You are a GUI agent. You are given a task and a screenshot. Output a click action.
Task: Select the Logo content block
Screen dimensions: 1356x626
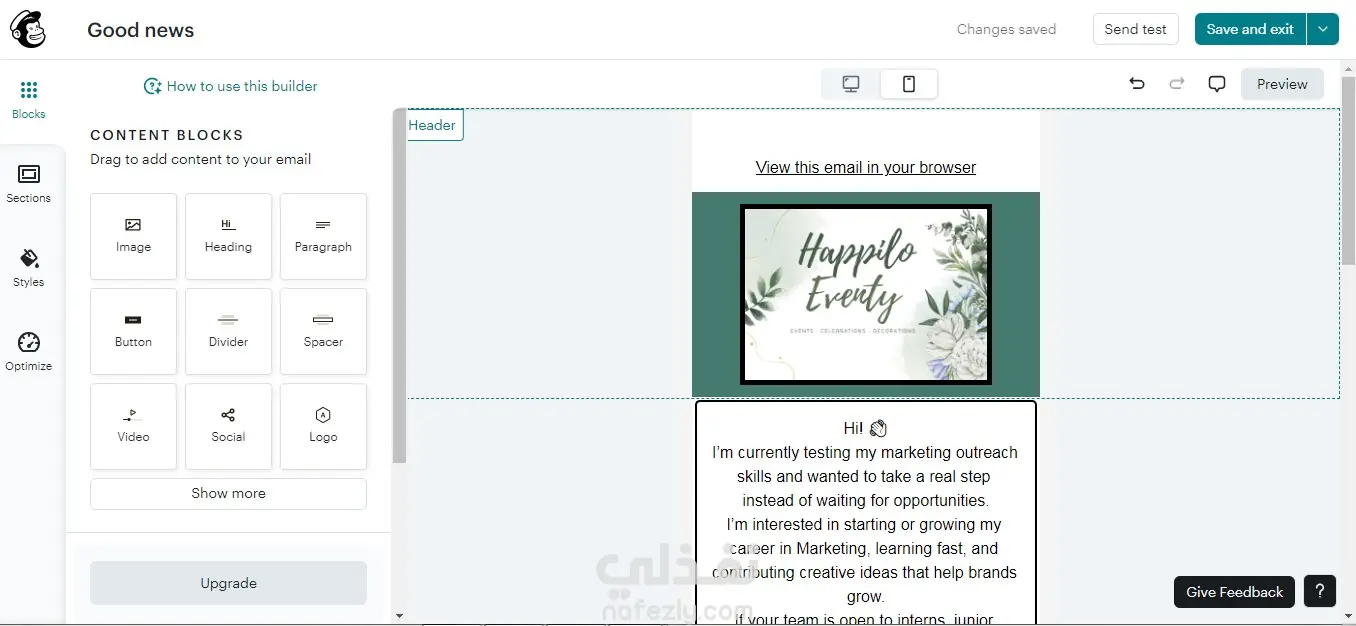coord(323,426)
